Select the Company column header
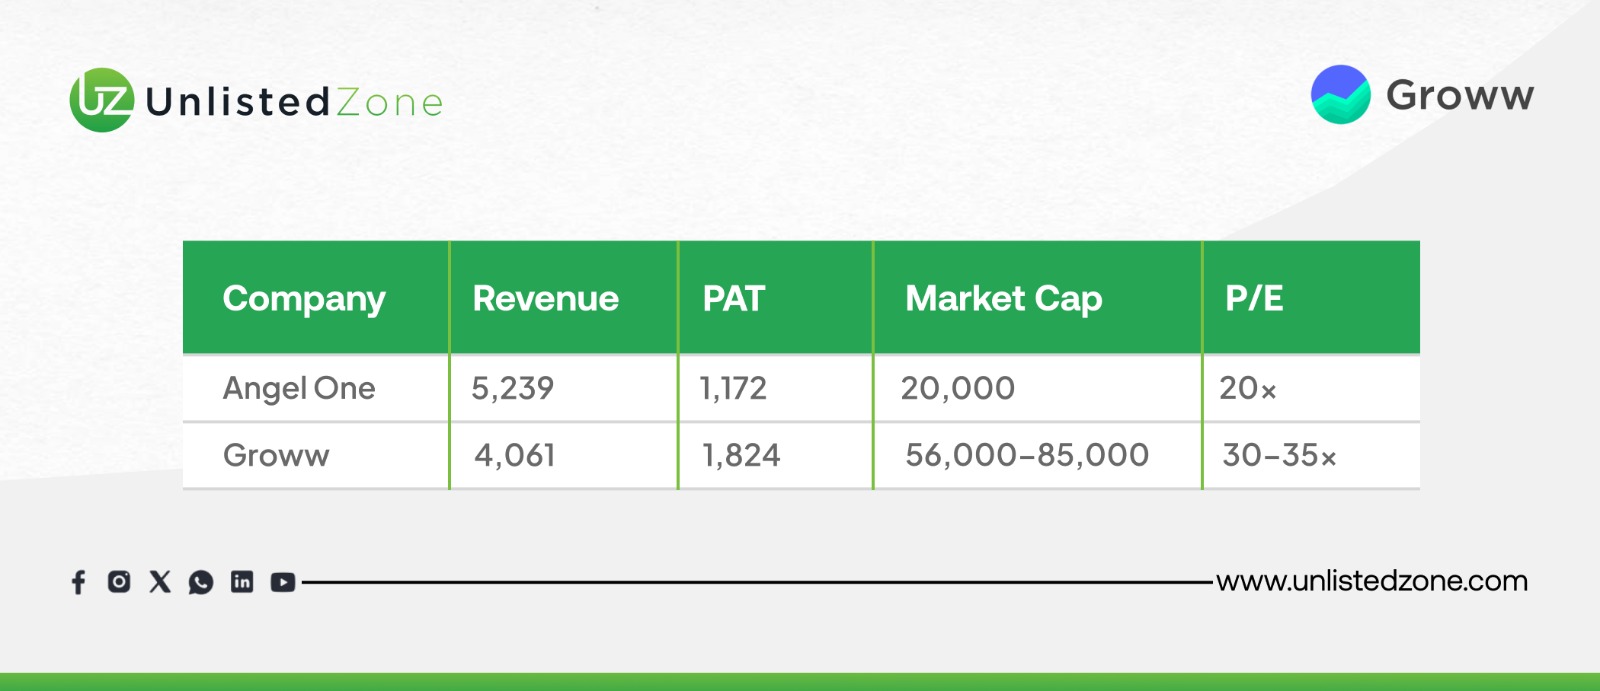 point(304,298)
